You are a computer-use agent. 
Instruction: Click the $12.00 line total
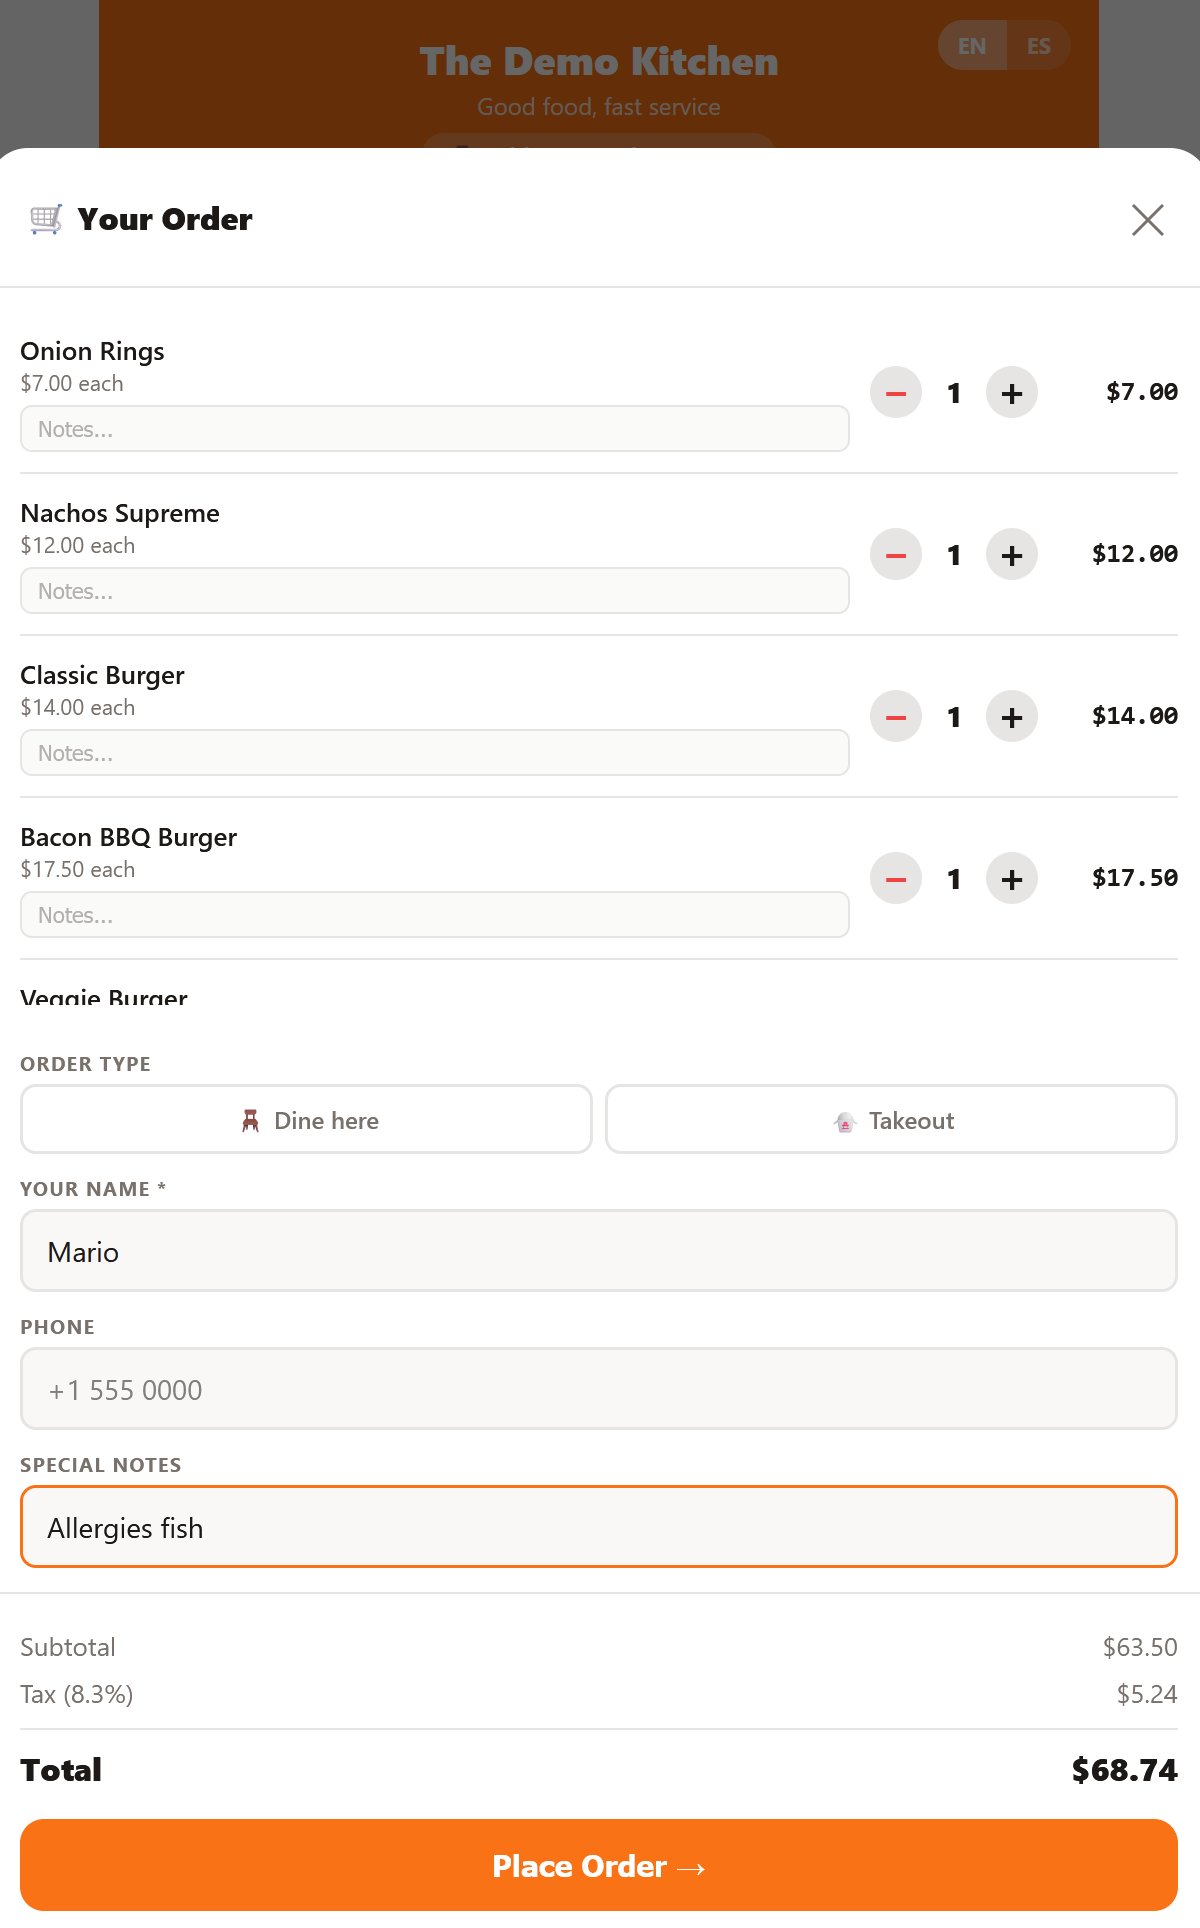pos(1134,554)
